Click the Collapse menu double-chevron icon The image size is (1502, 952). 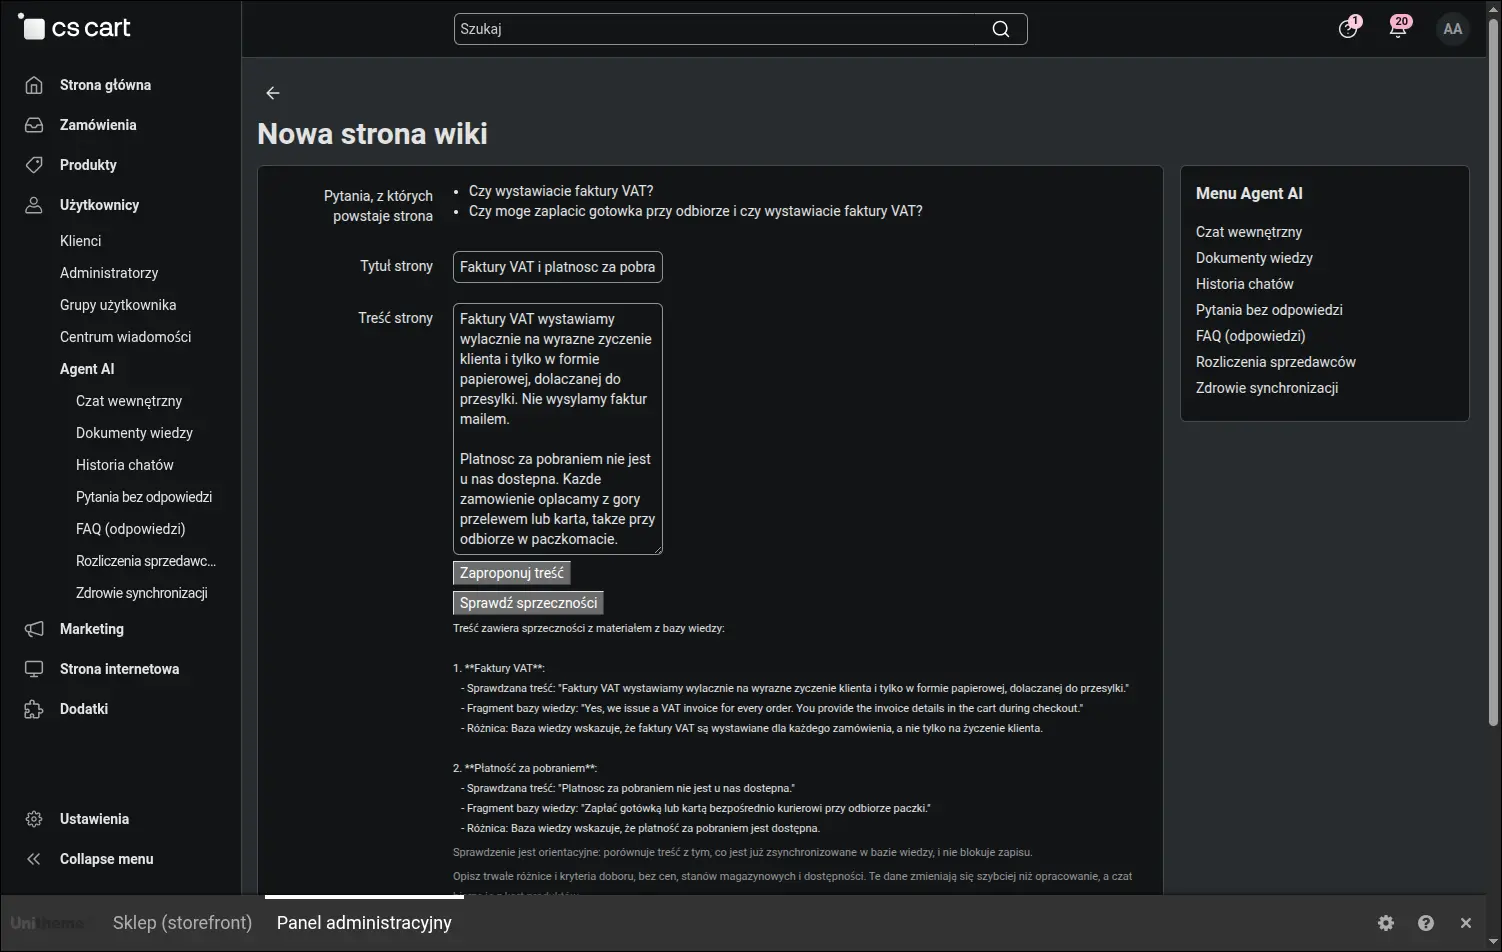point(34,859)
